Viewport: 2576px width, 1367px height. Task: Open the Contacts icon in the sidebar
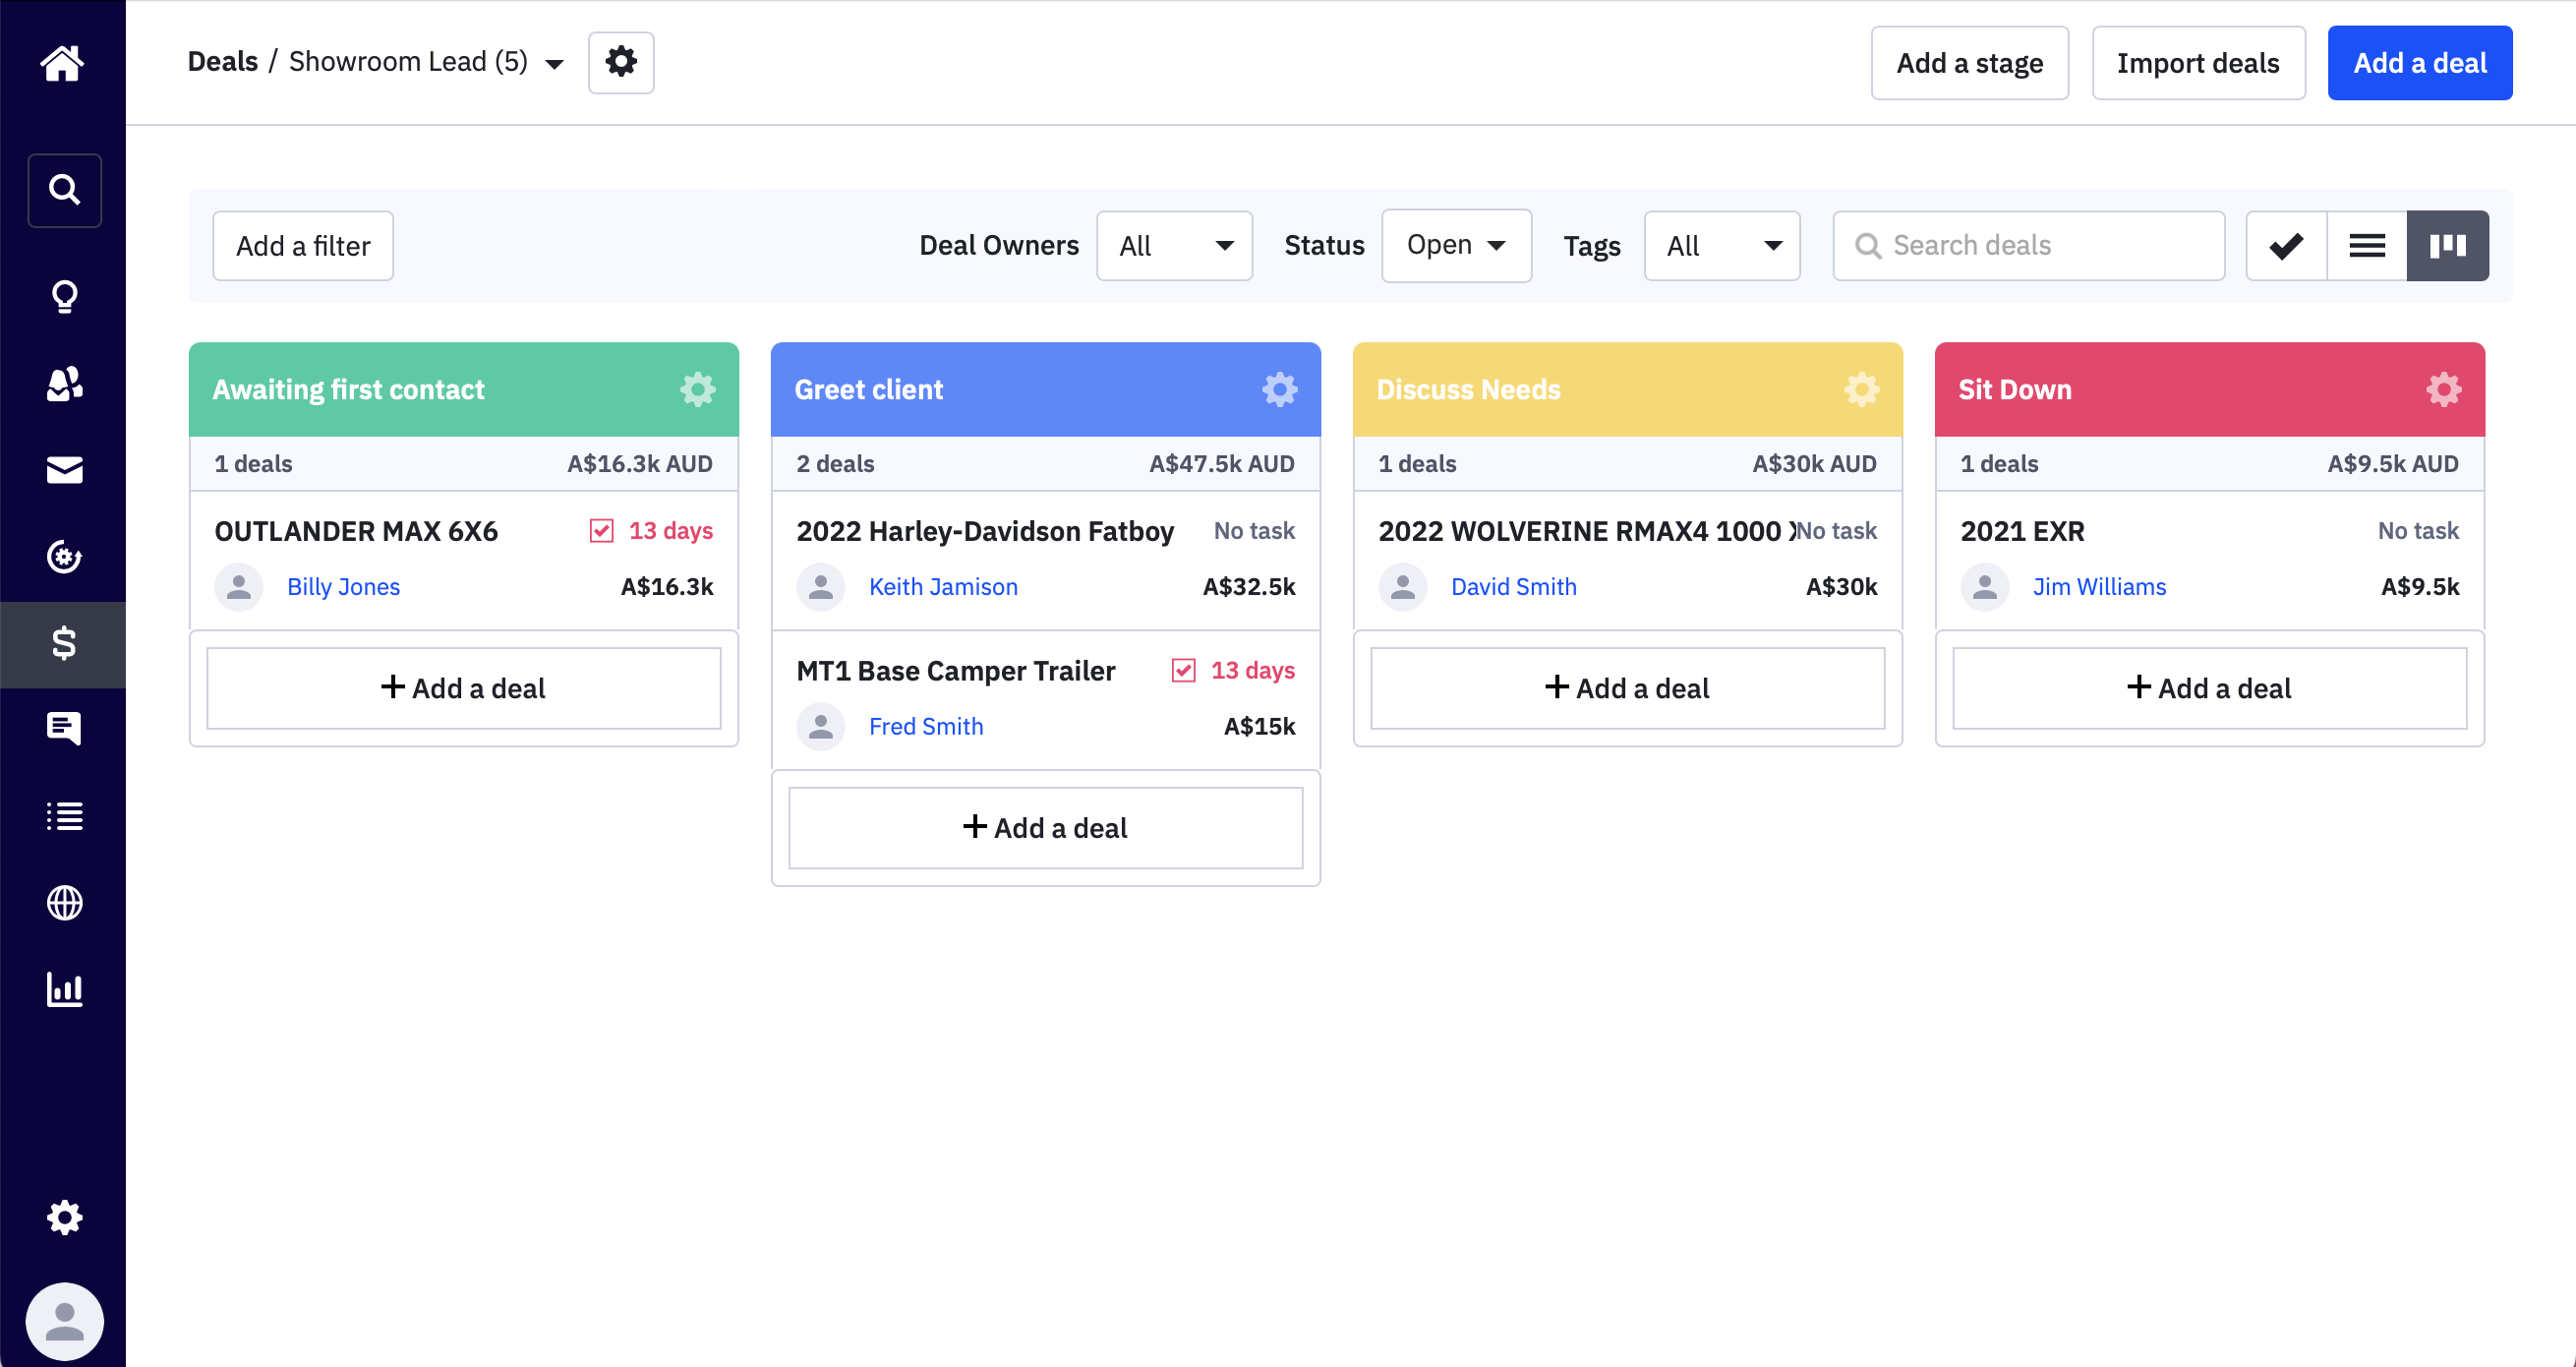pyautogui.click(x=64, y=383)
